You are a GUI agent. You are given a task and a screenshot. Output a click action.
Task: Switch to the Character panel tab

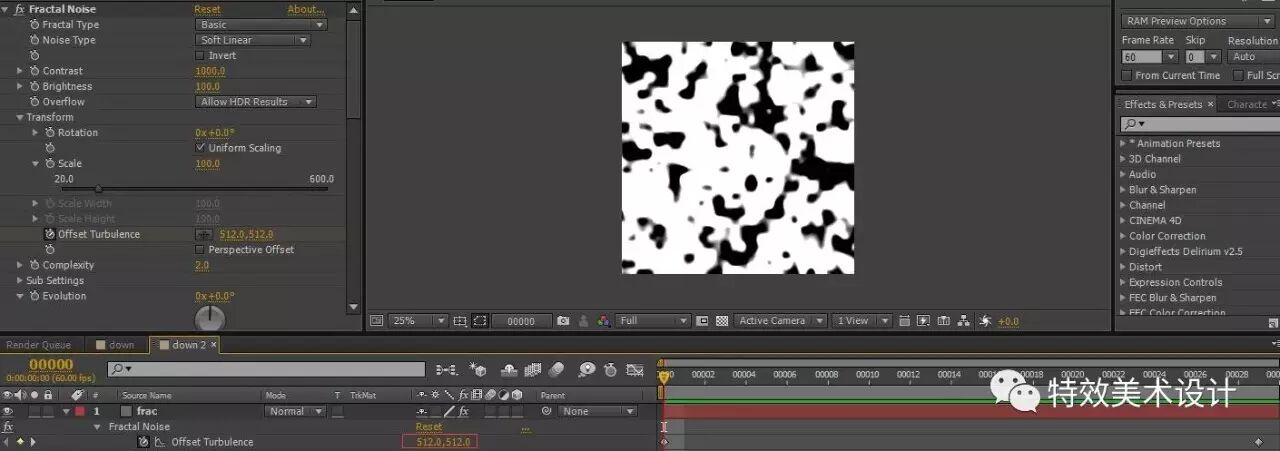(x=1247, y=104)
